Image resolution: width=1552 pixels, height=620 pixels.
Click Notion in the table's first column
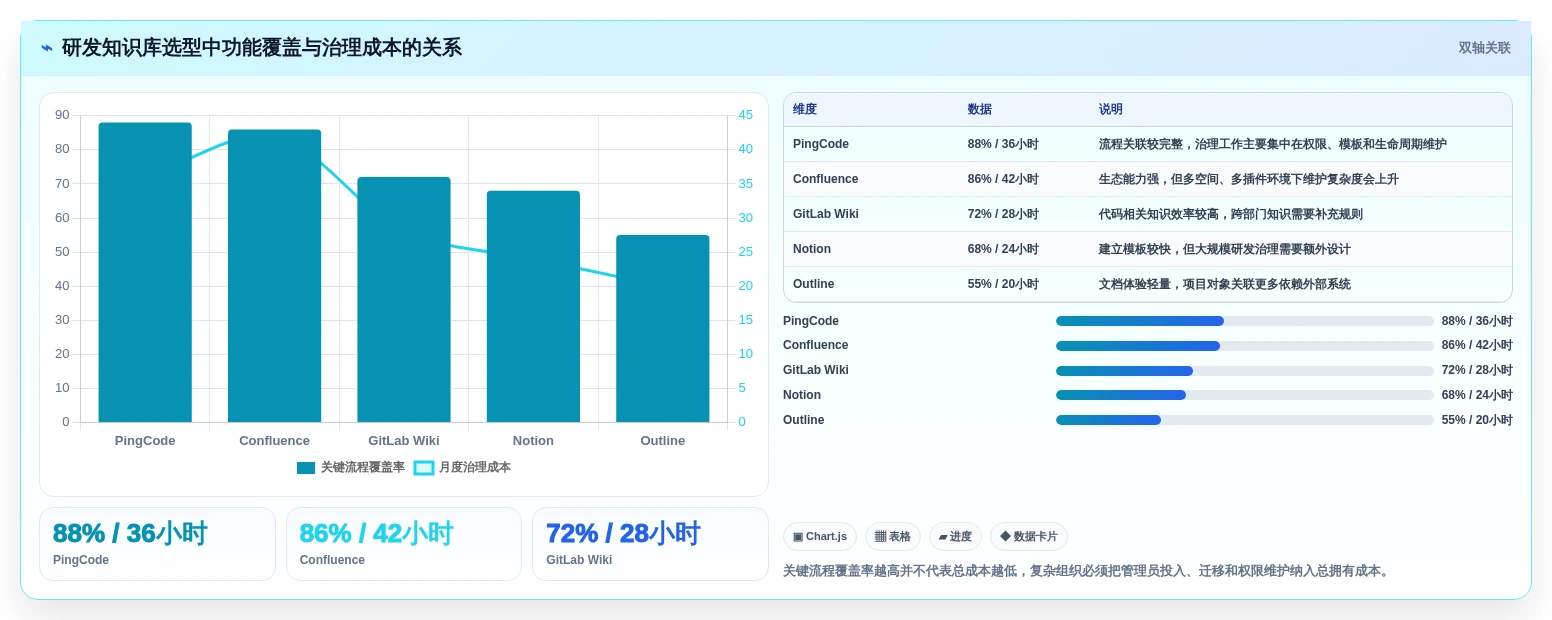click(x=812, y=249)
